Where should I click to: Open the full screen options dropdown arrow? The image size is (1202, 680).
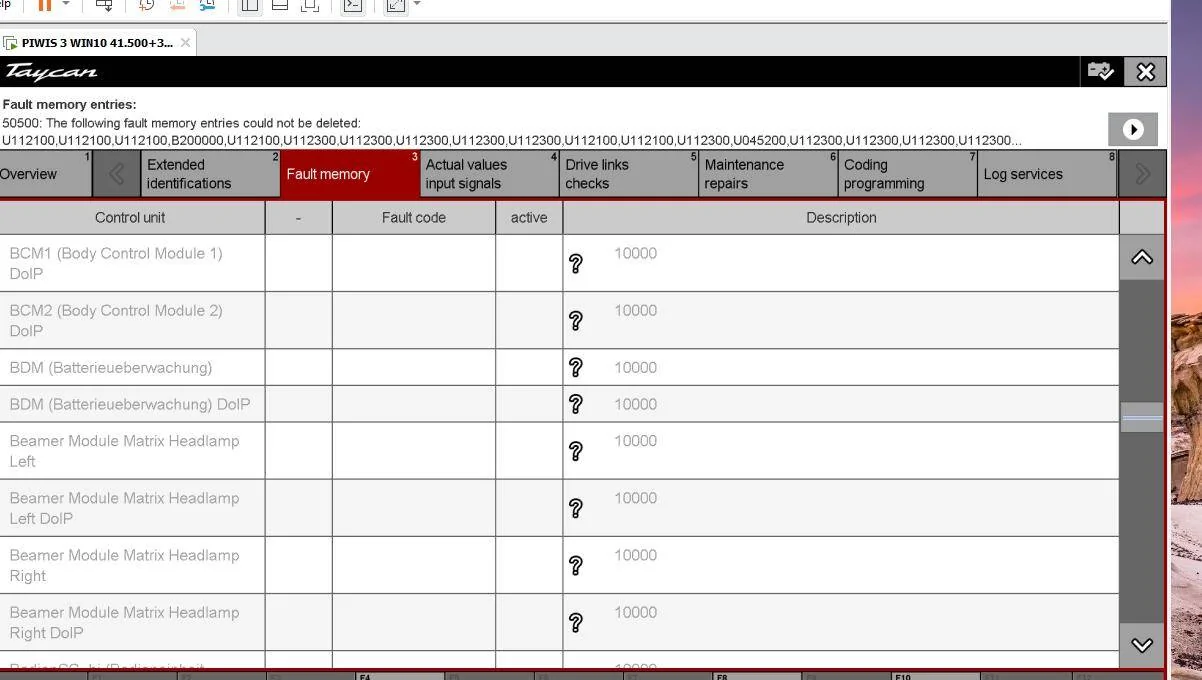click(417, 4)
